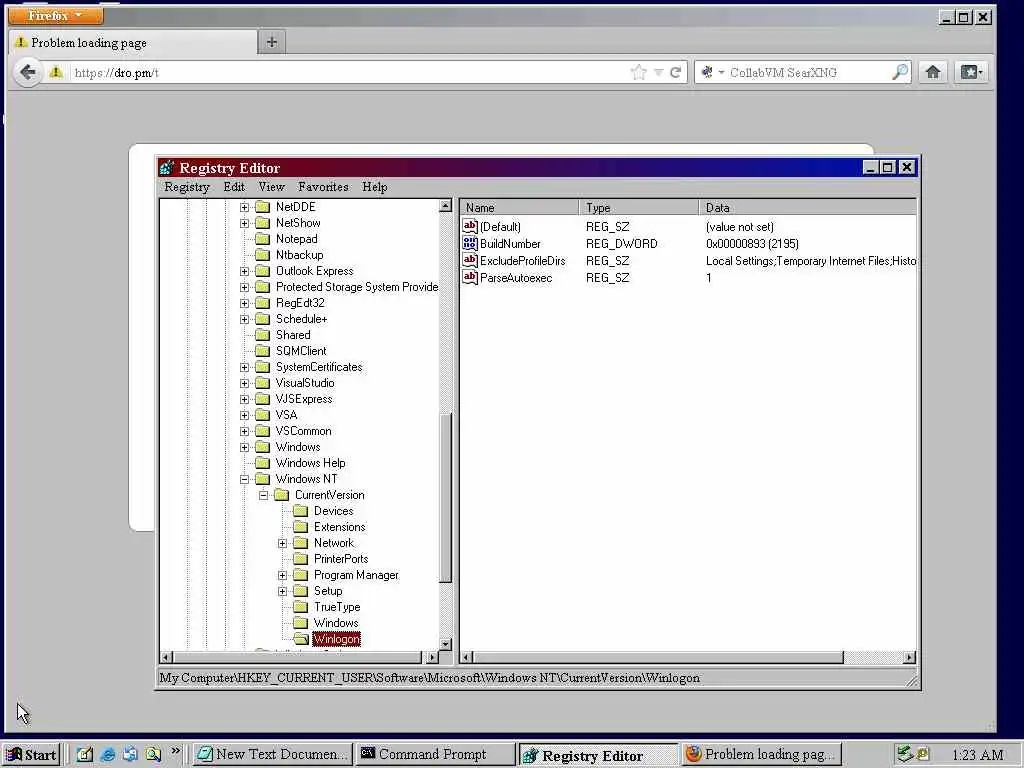This screenshot has height=768, width=1024.
Task: Expand the Program Manager key
Action: coord(282,575)
